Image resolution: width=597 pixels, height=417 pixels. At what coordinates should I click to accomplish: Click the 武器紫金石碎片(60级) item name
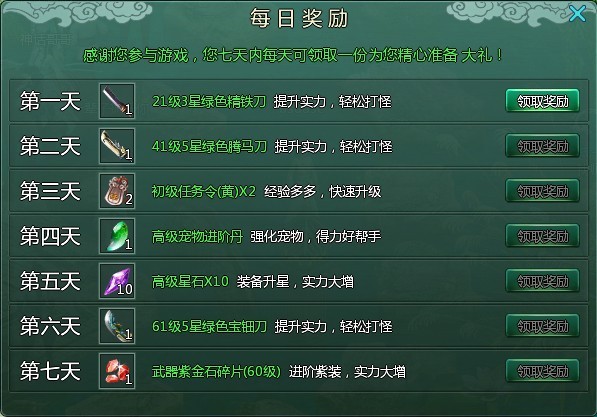pos(216,372)
